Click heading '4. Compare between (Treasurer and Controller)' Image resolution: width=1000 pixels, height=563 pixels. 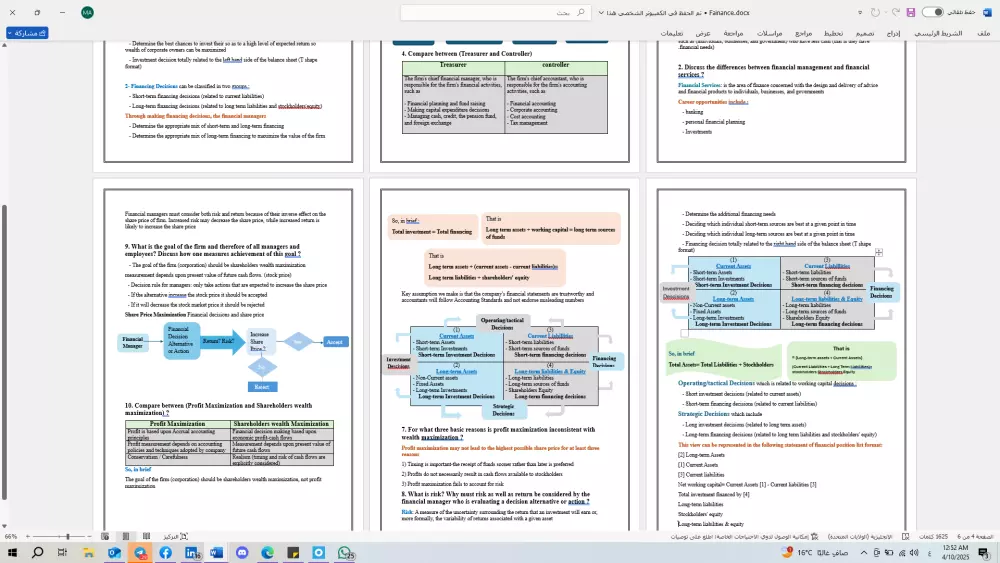tap(467, 54)
